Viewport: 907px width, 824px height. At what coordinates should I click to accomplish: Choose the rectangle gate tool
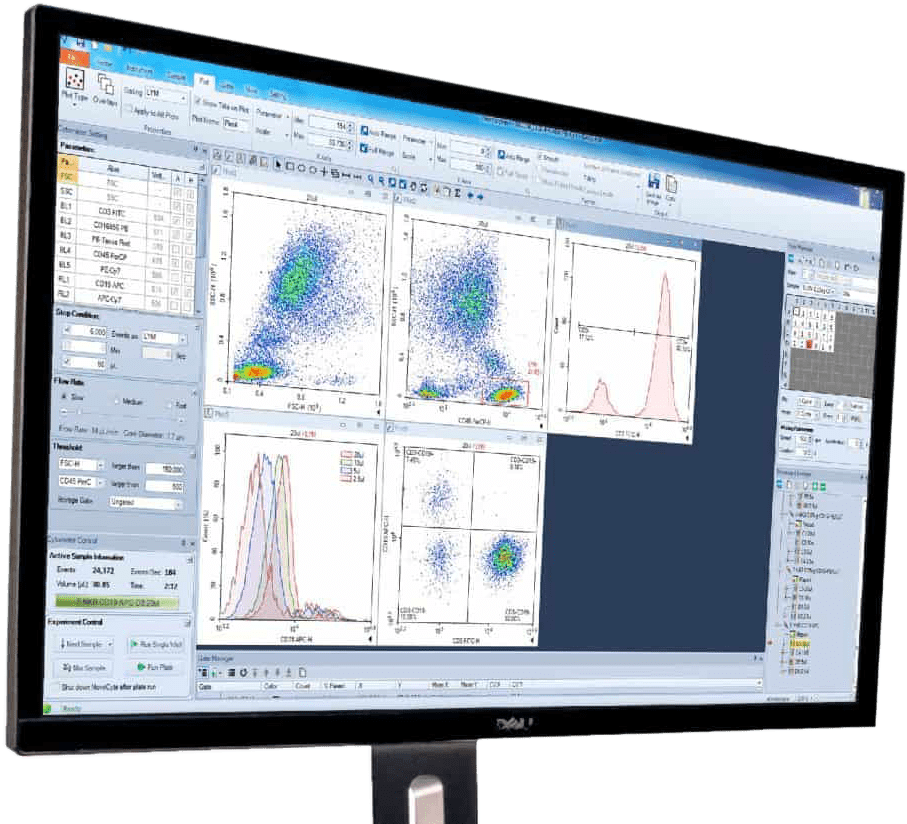click(290, 165)
